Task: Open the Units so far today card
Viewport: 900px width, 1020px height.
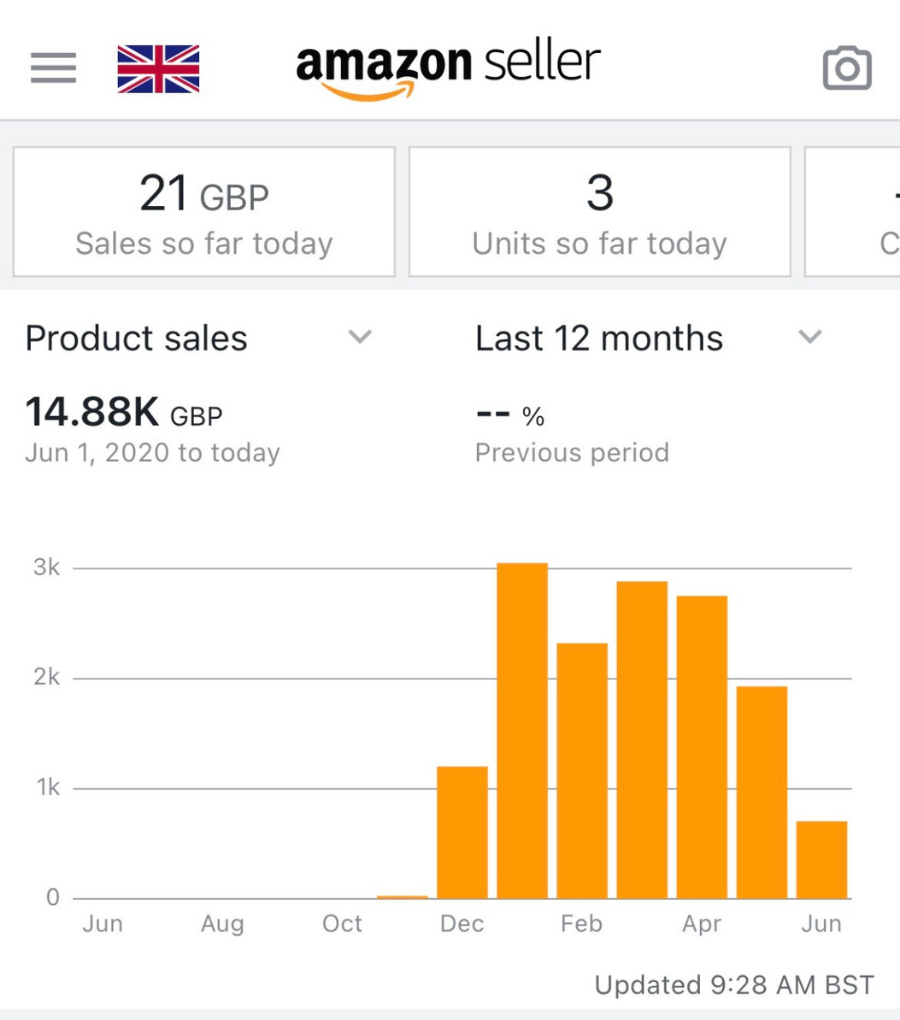Action: pos(599,211)
